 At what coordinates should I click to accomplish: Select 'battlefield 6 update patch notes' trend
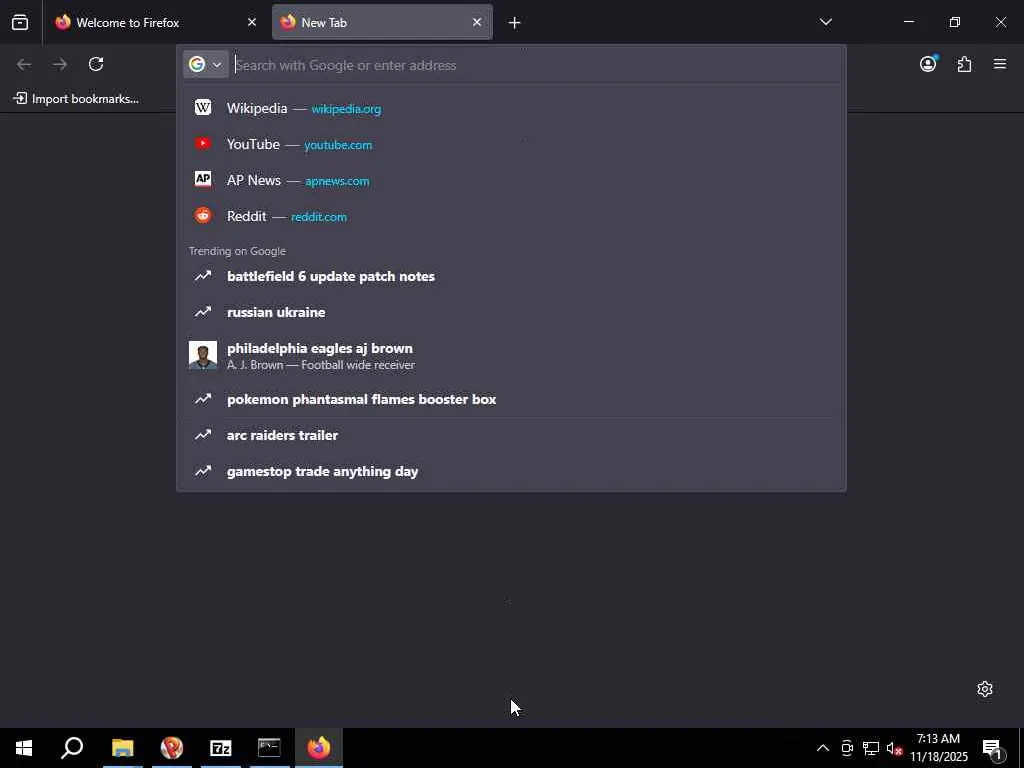point(511,276)
